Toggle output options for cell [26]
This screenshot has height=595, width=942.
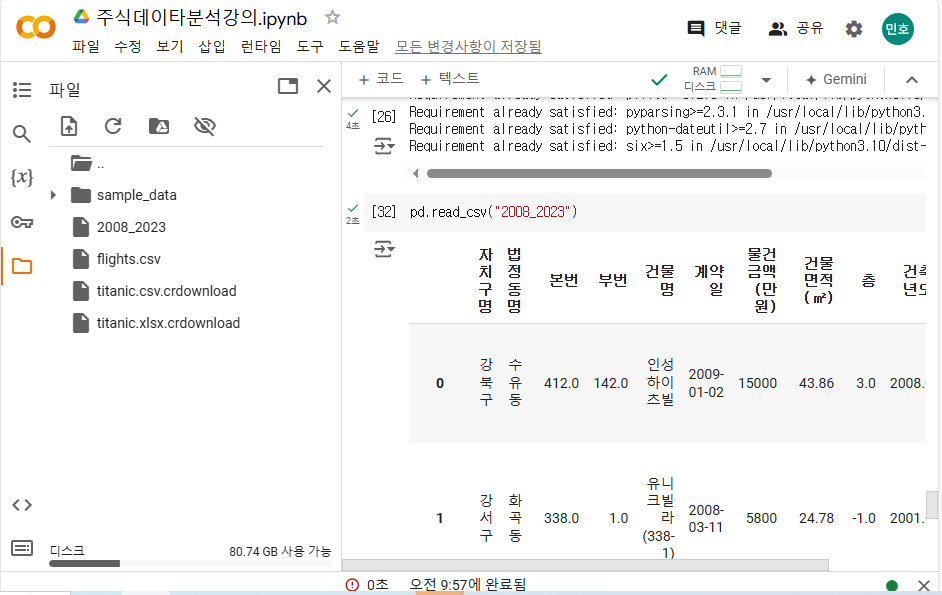[x=384, y=146]
